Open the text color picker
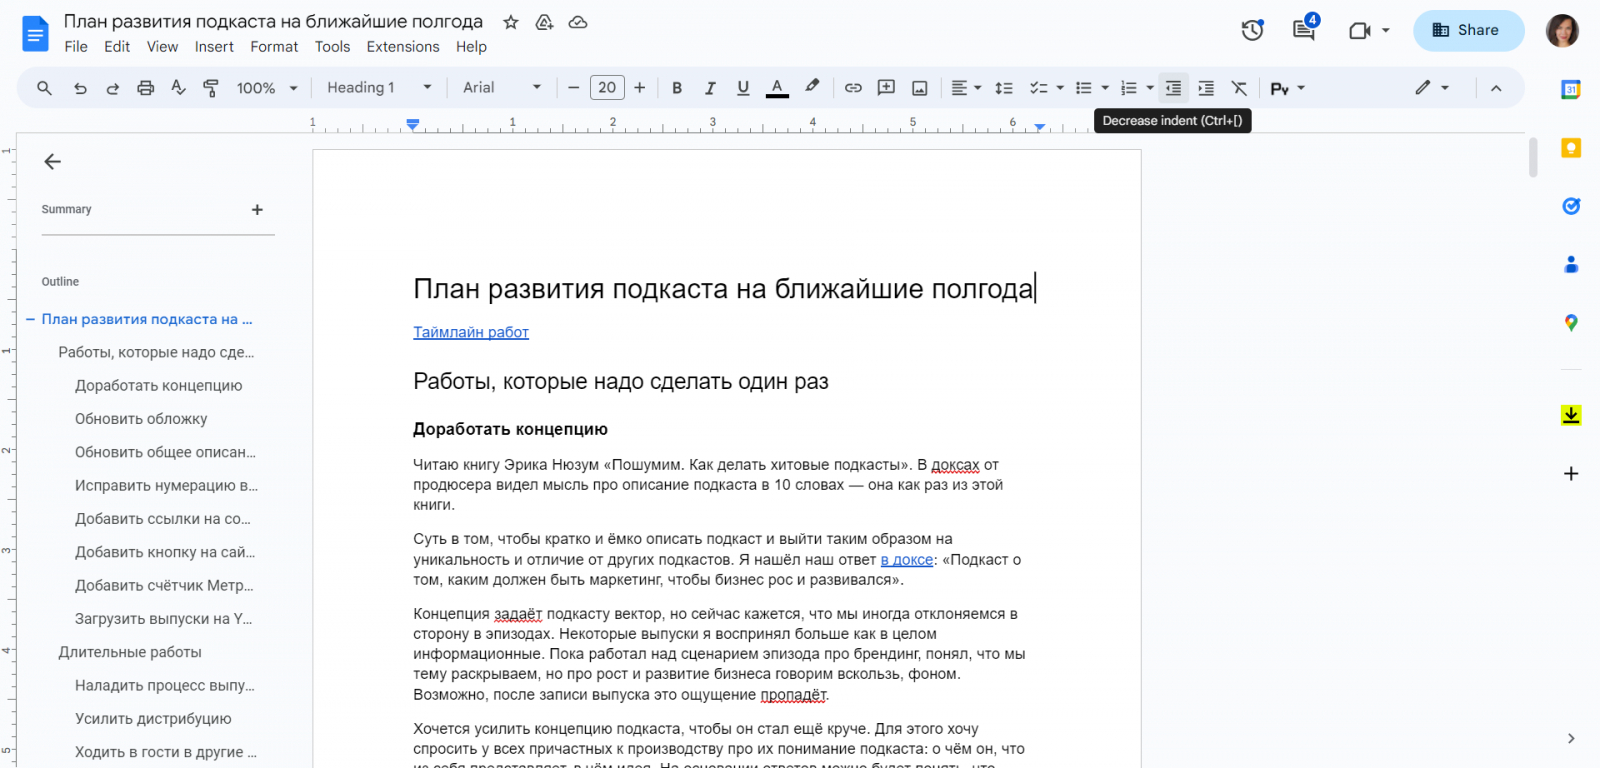This screenshot has height=768, width=1600. click(777, 88)
